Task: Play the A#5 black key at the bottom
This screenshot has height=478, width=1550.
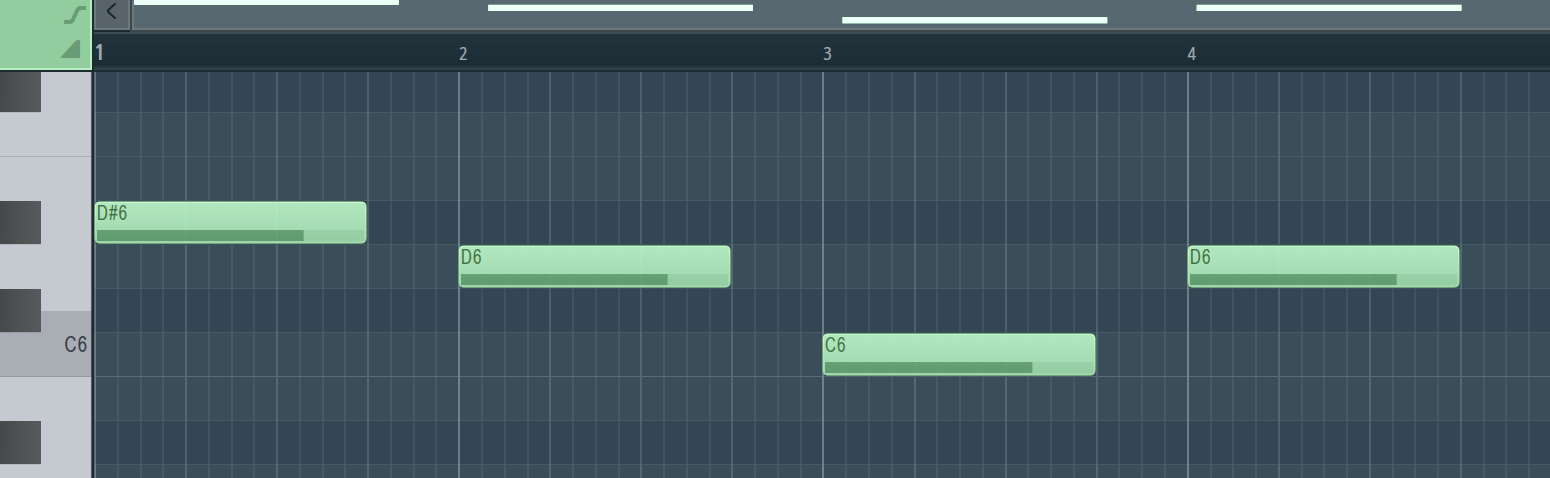Action: pyautogui.click(x=20, y=442)
